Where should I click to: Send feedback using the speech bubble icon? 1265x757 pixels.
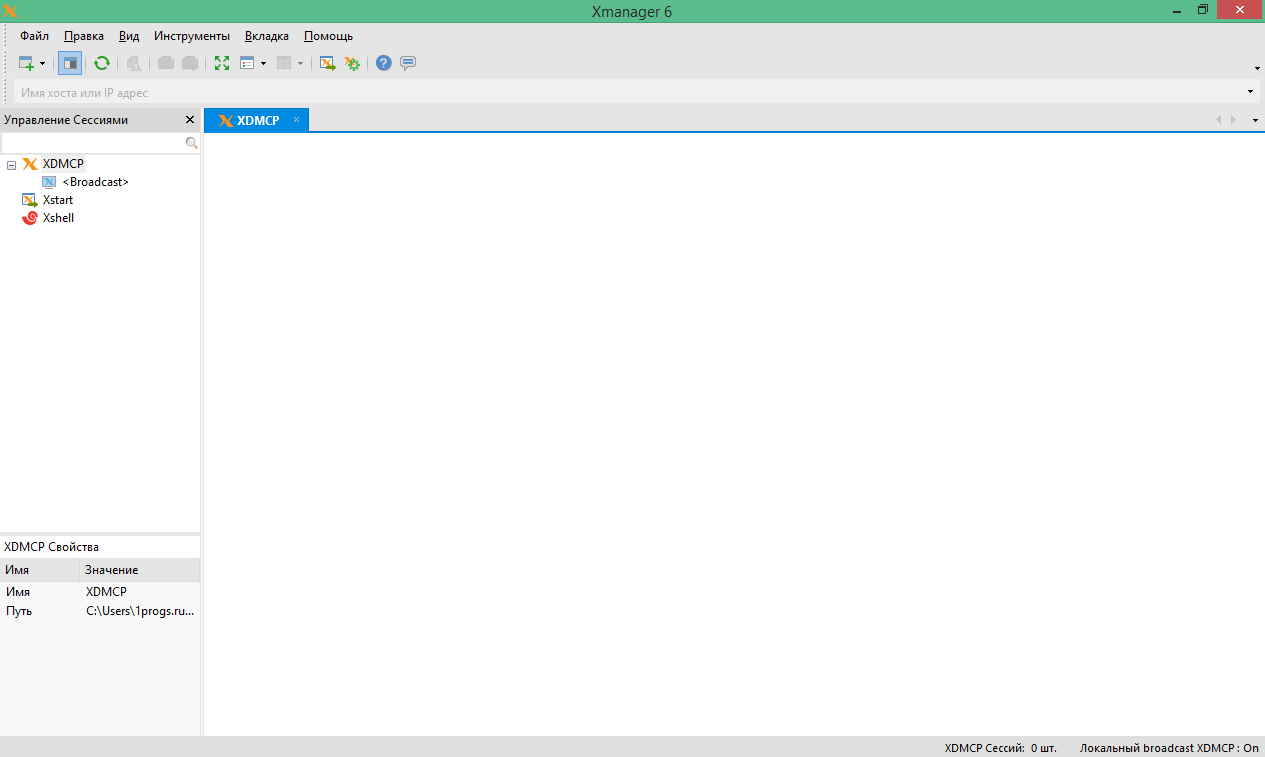click(408, 63)
